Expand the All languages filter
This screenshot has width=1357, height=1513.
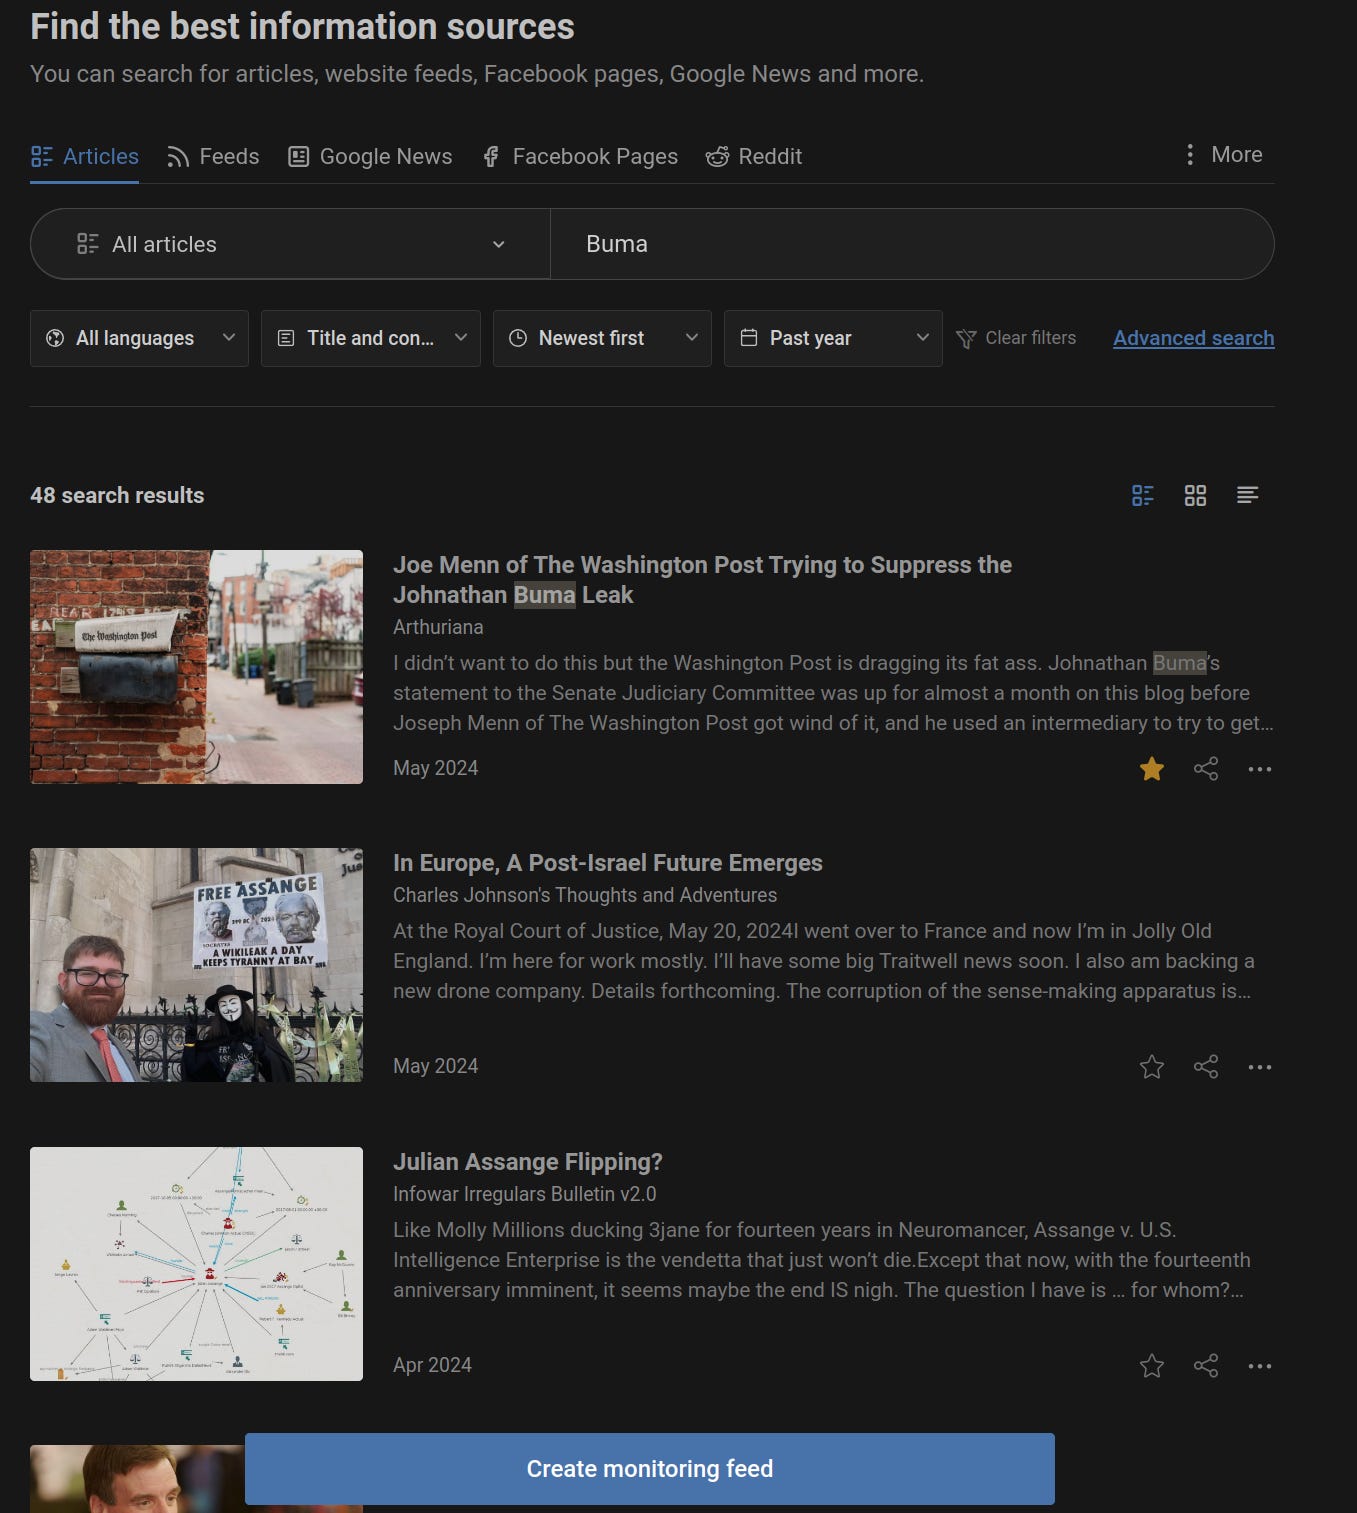[x=139, y=338]
